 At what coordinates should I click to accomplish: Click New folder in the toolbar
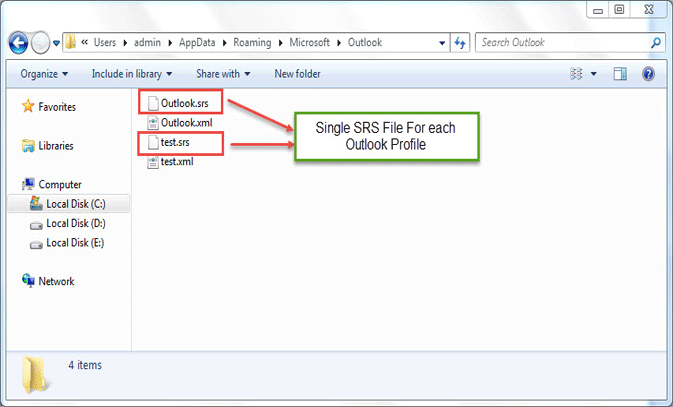click(297, 74)
